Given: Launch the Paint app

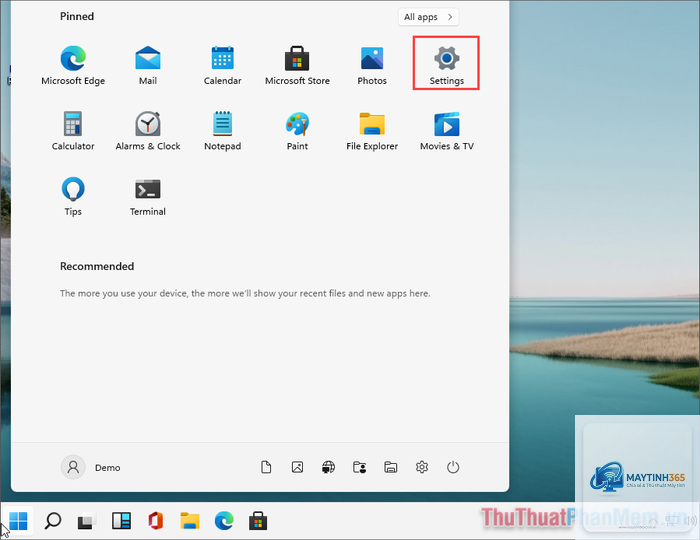Looking at the screenshot, I should click(297, 131).
